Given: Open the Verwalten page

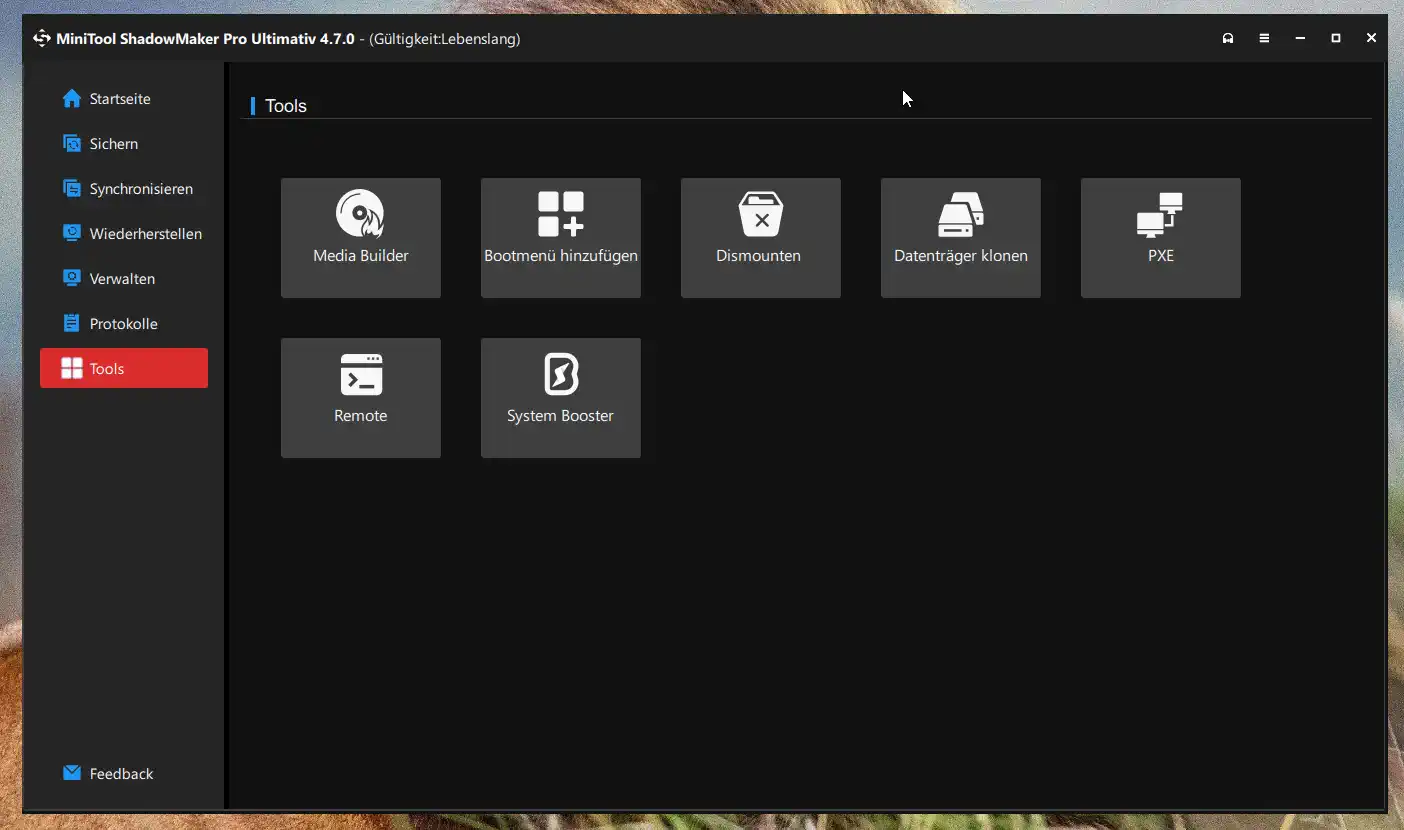Looking at the screenshot, I should pos(124,279).
